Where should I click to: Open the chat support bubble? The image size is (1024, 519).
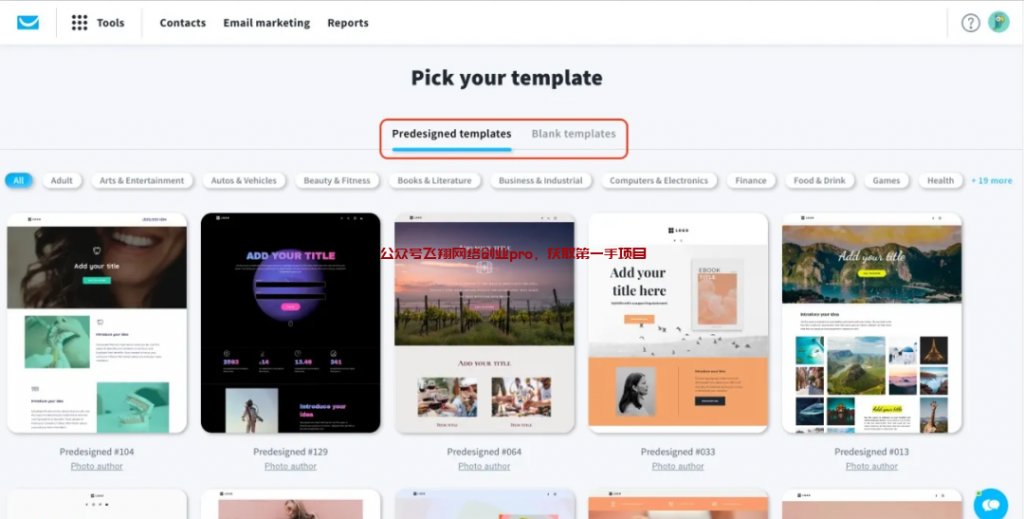991,504
